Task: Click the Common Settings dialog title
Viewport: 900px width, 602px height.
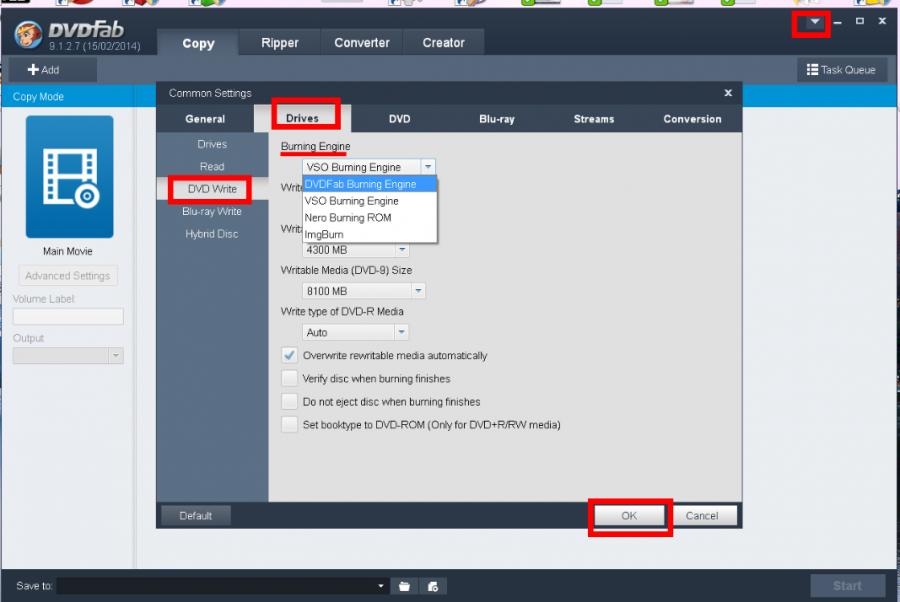Action: coord(210,93)
